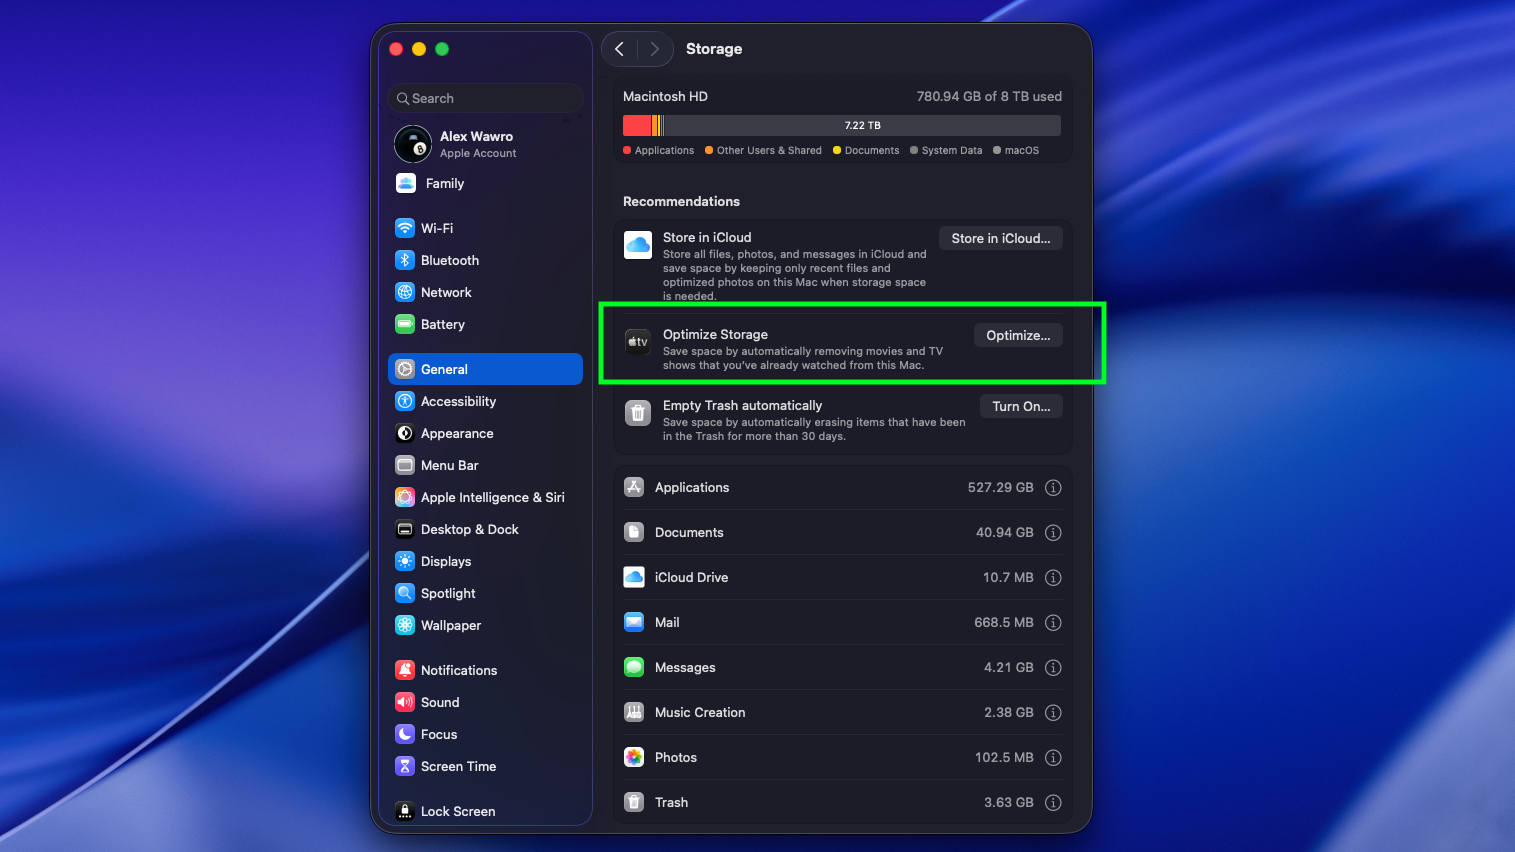
Task: Click the Recommendations heading
Action: pos(681,201)
